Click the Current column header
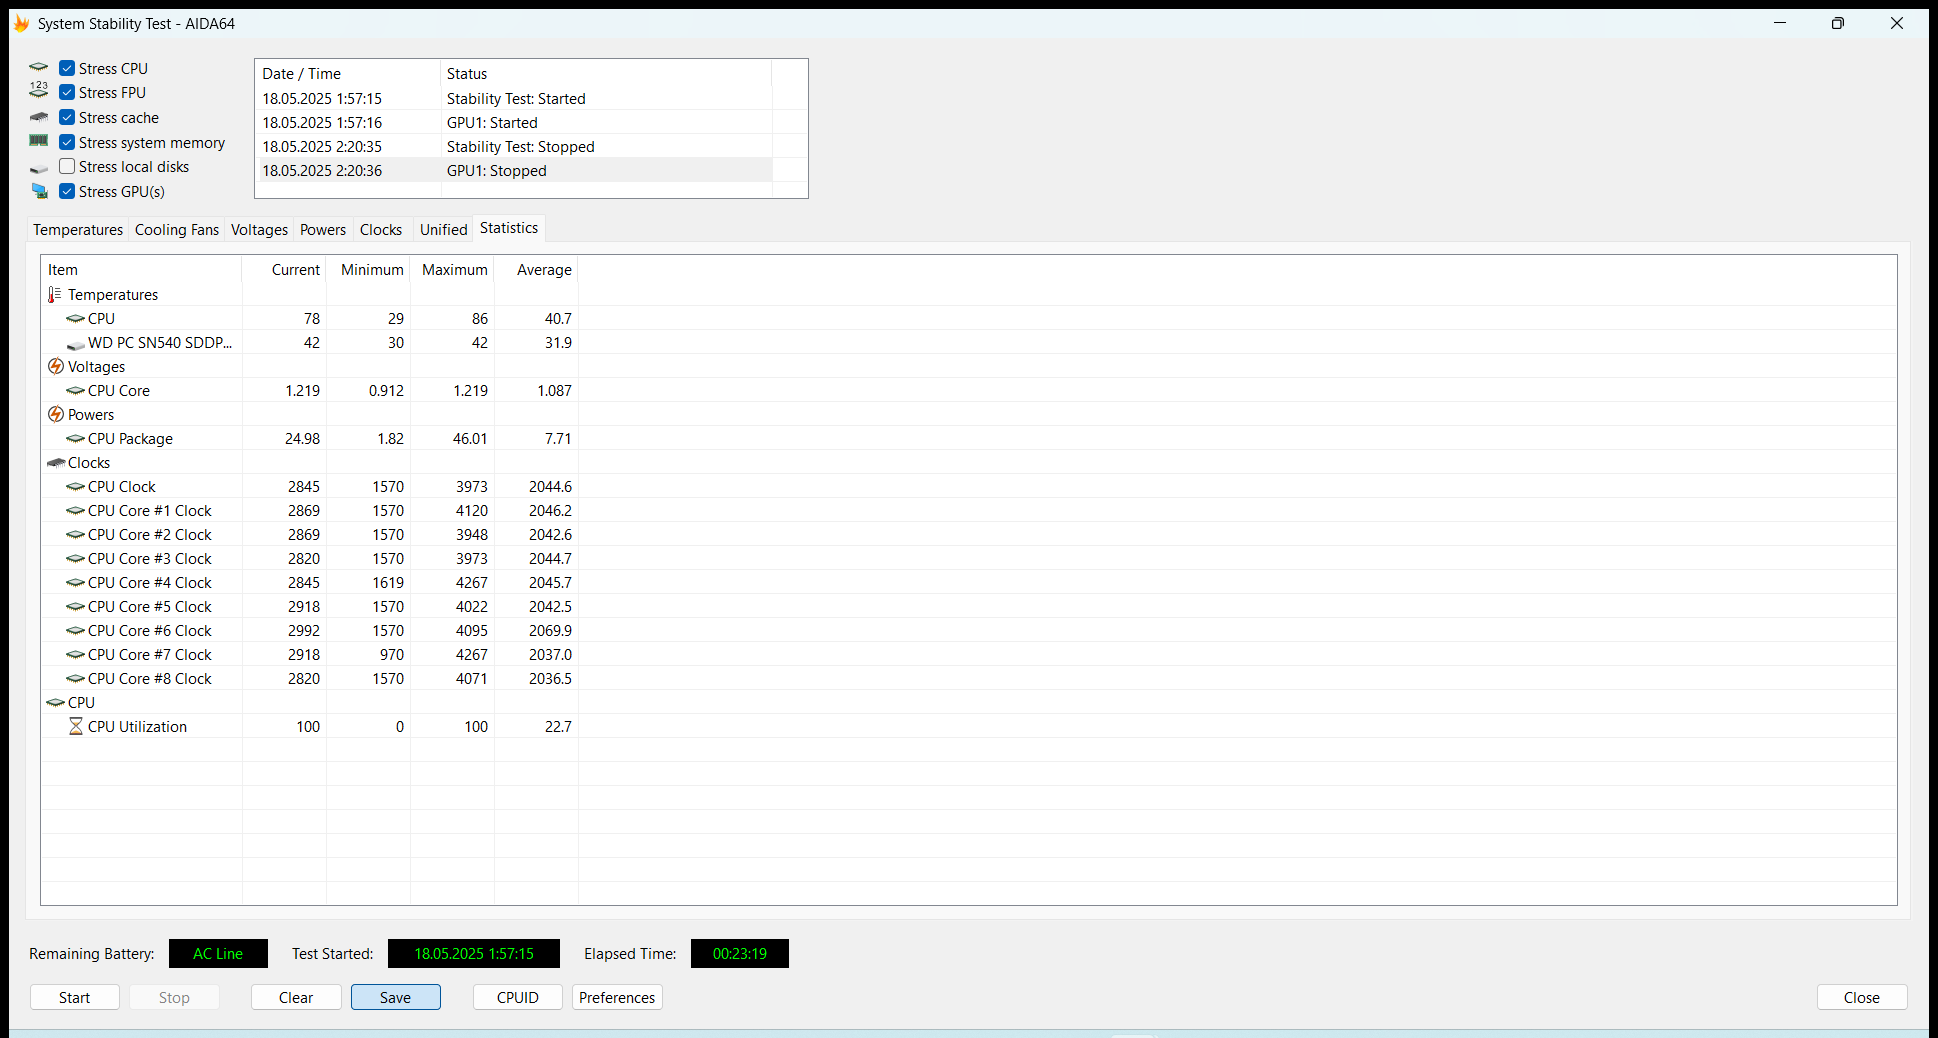This screenshot has height=1038, width=1938. pyautogui.click(x=285, y=270)
